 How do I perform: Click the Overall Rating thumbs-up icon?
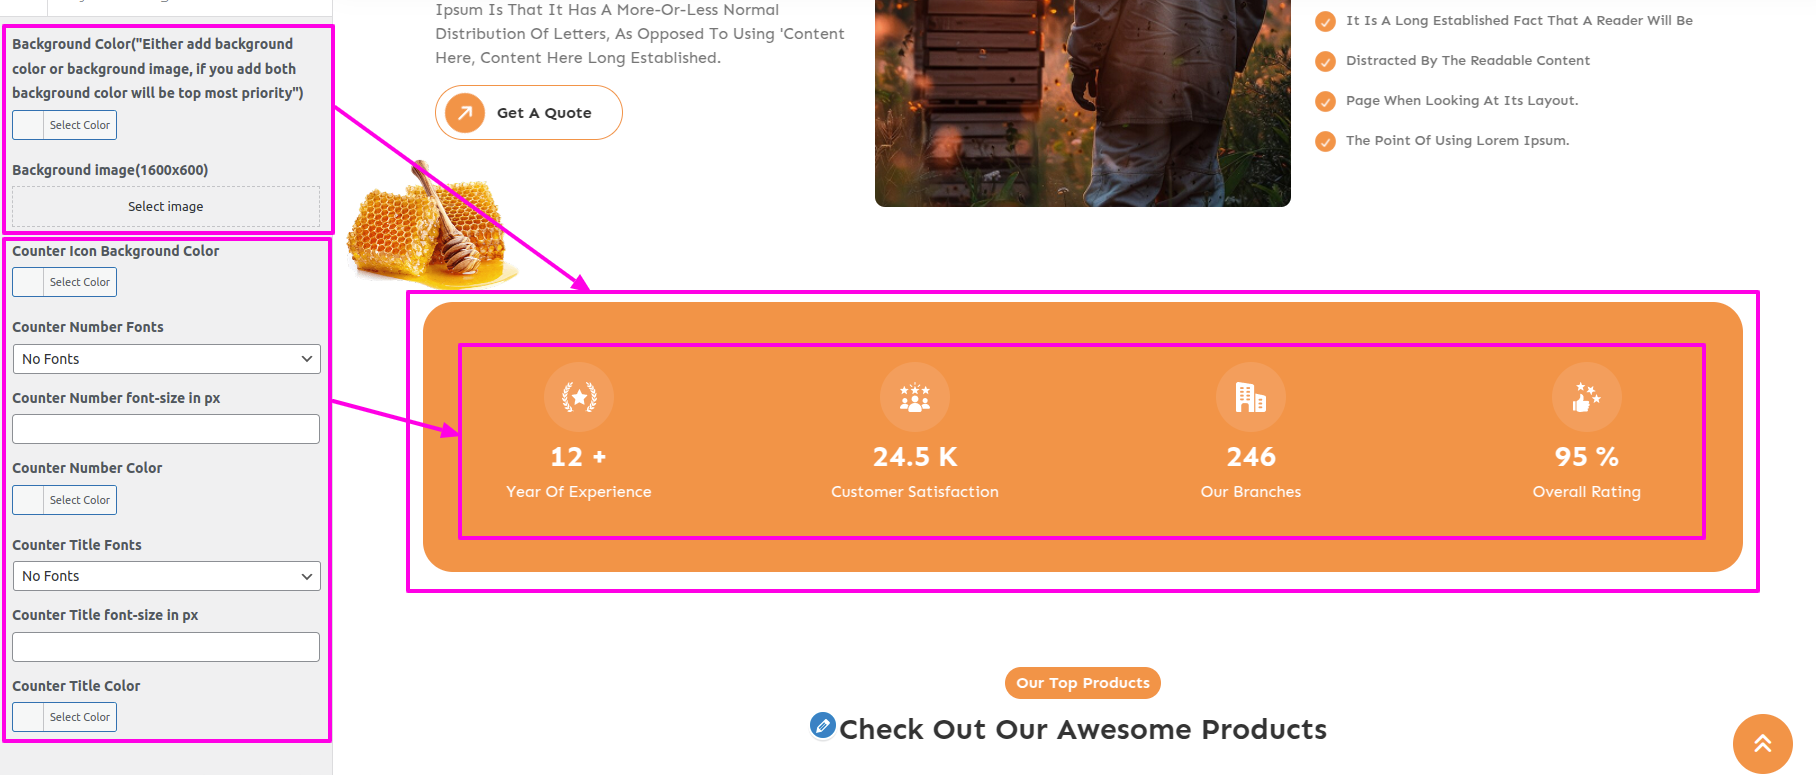tap(1587, 397)
